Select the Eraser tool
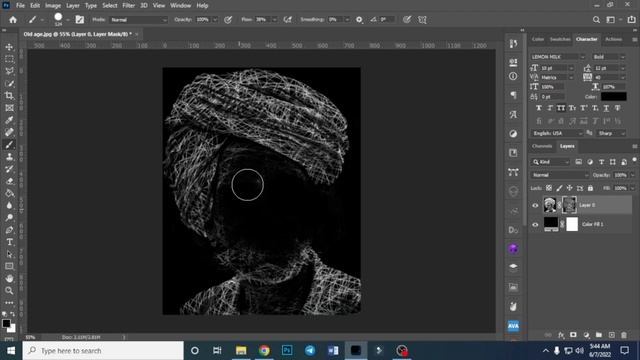Viewport: 640px width, 360px height. pyautogui.click(x=9, y=181)
